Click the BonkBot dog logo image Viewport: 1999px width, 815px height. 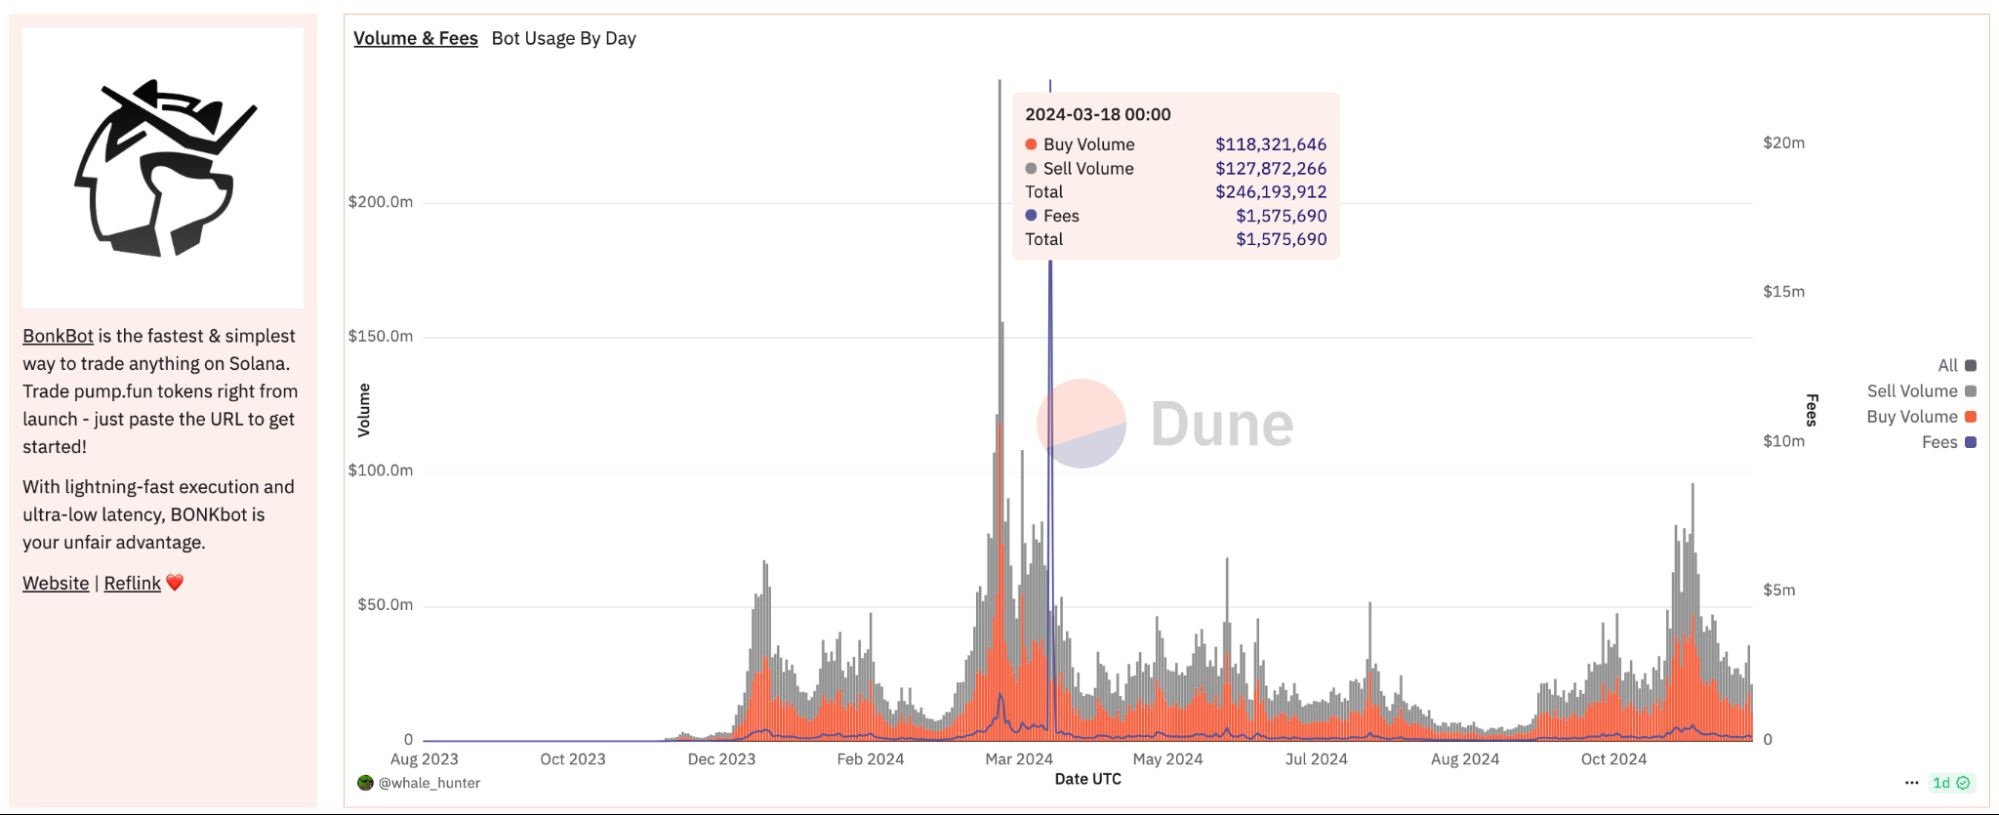163,167
